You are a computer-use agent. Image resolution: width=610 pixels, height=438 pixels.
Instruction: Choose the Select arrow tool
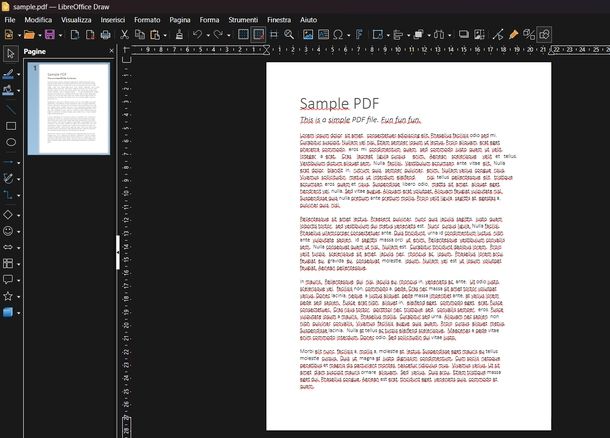pyautogui.click(x=11, y=53)
